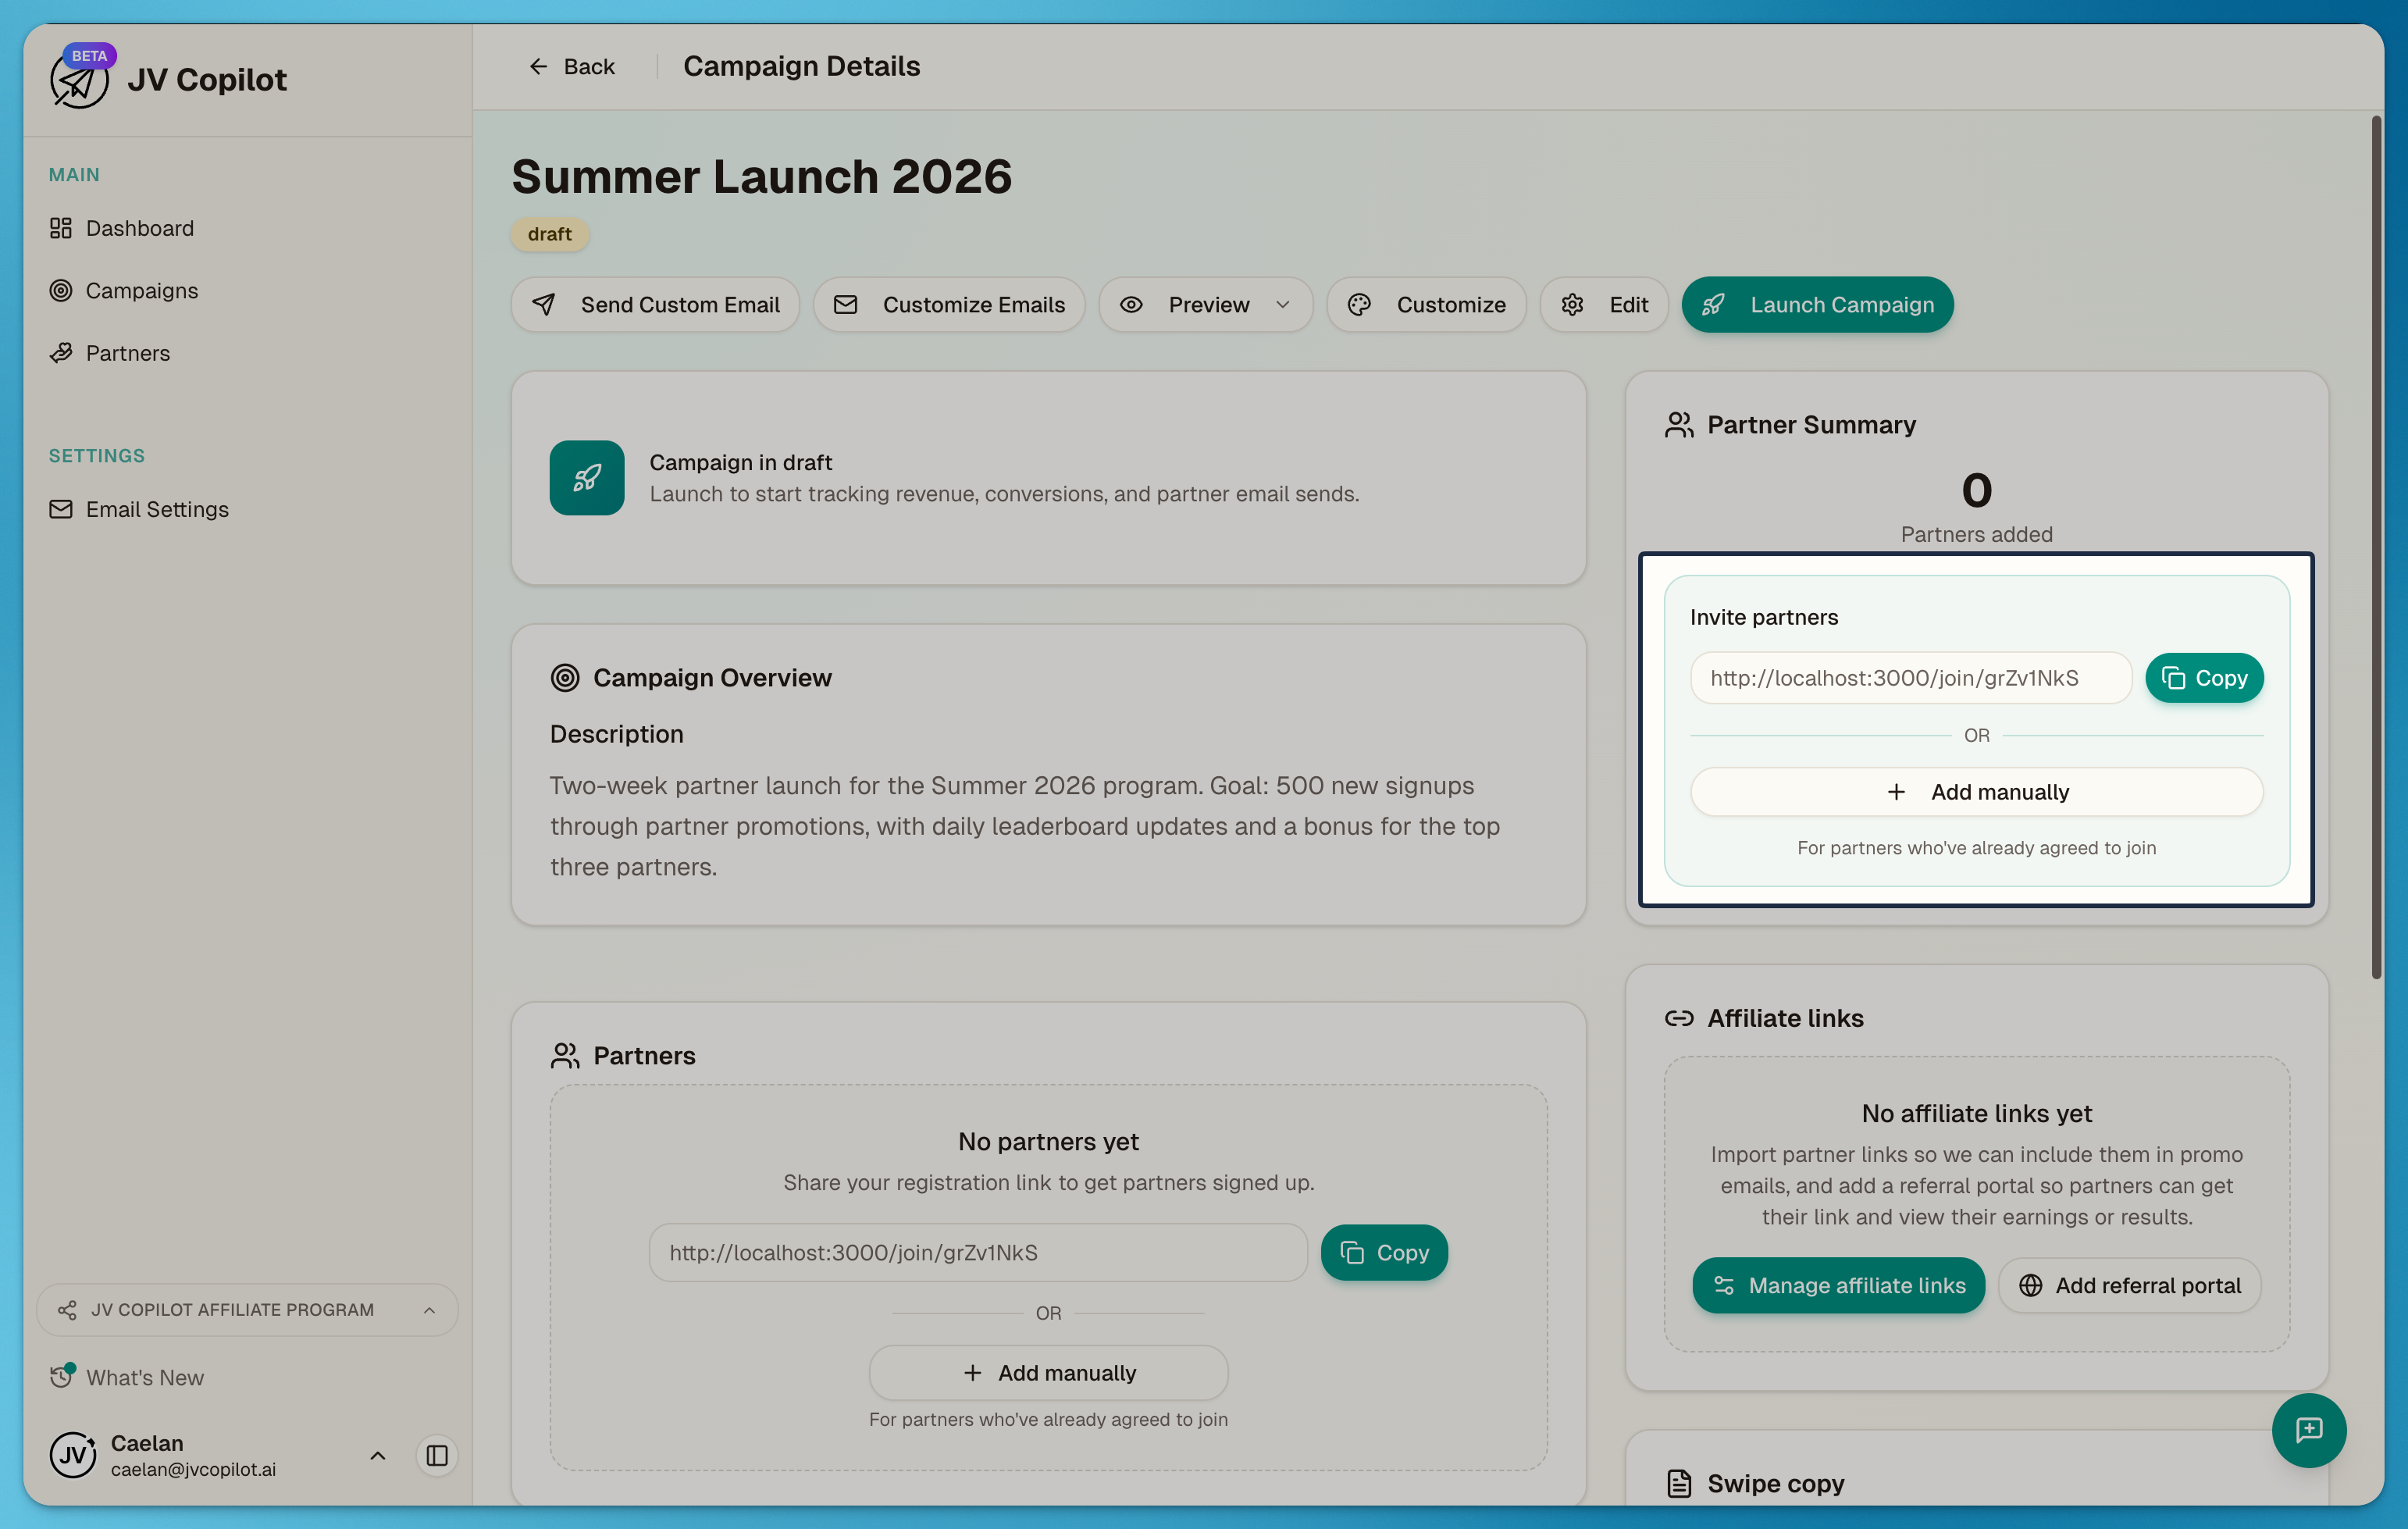Click Add manually in the Partners section
Screen dimensions: 2408x1529
[1048, 1372]
